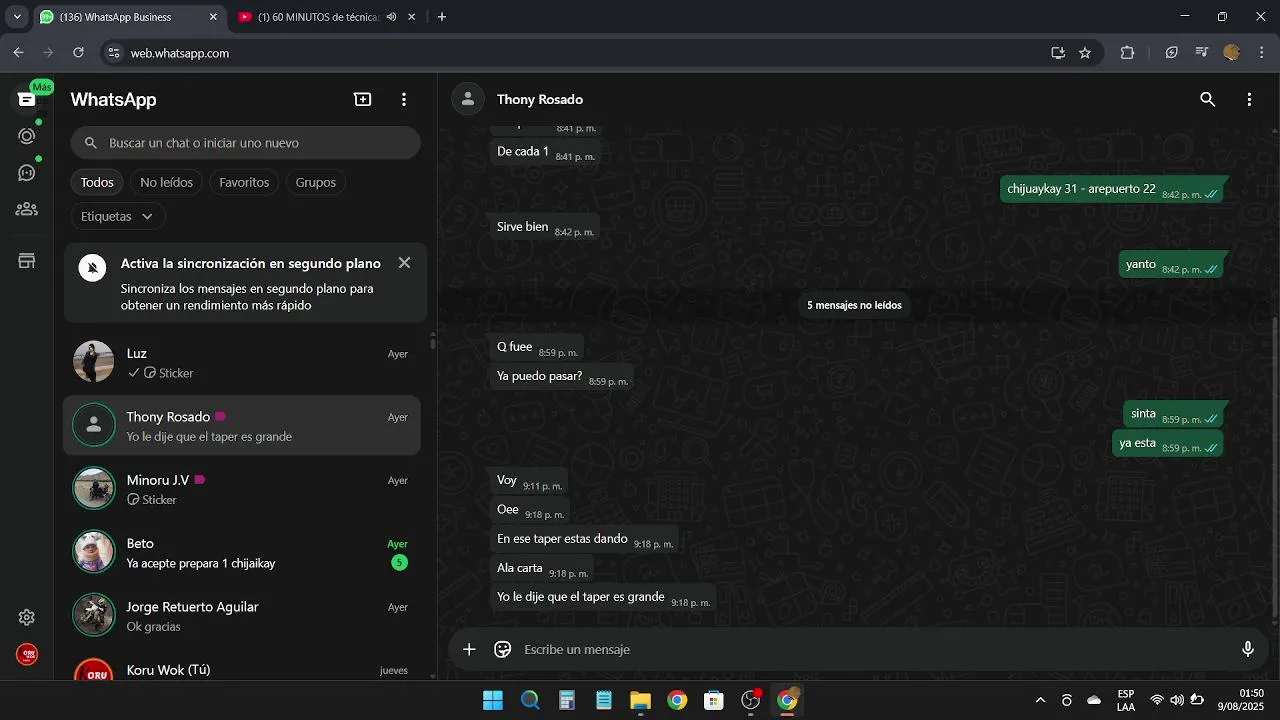Mute the YouTube tab audio icon

pyautogui.click(x=392, y=17)
